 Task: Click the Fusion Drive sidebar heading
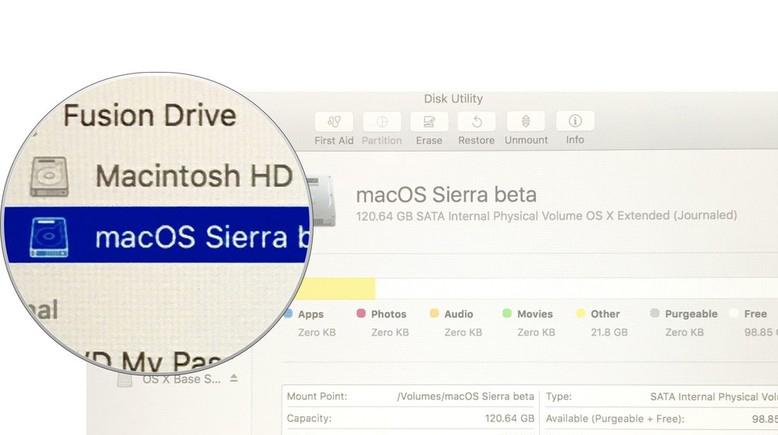tap(149, 116)
